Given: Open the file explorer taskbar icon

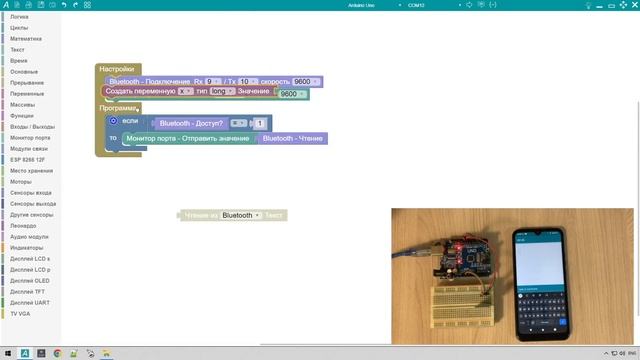Looking at the screenshot, I should coord(106,353).
